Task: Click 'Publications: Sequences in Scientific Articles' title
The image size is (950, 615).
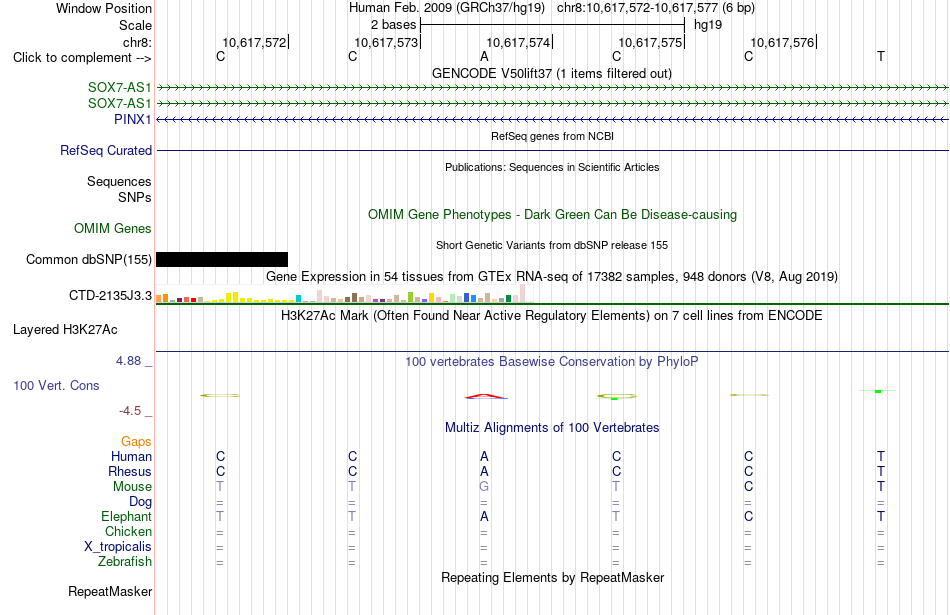Action: [552, 167]
